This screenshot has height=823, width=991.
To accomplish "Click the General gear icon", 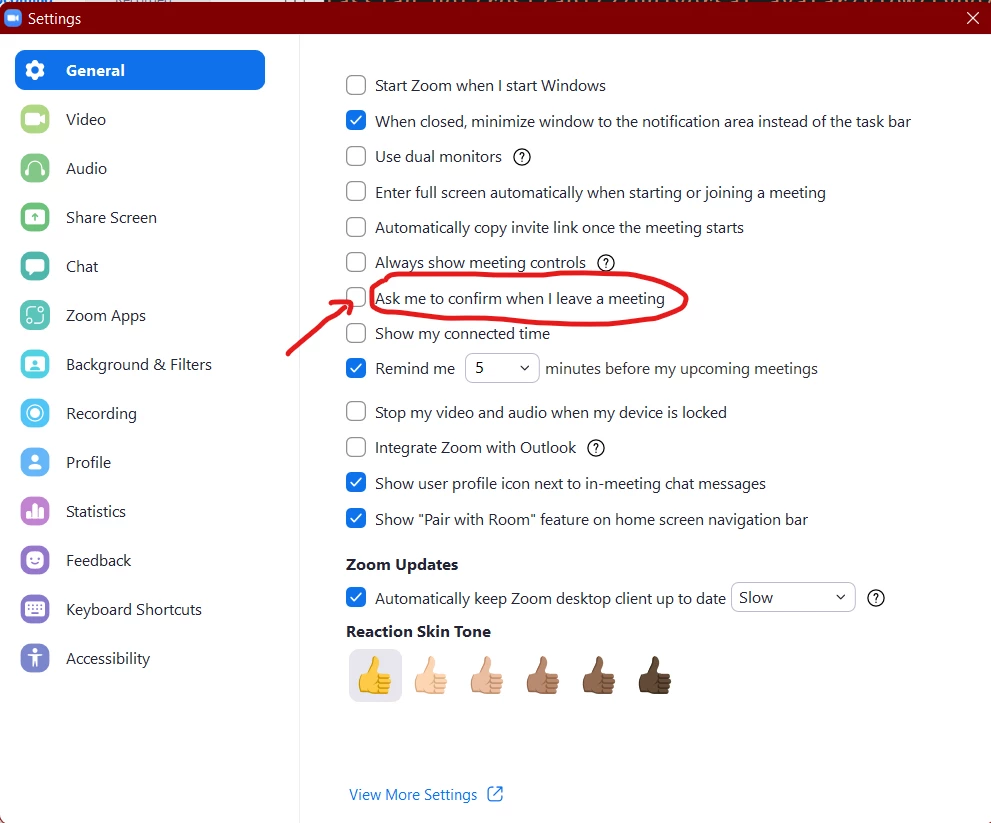I will point(35,70).
